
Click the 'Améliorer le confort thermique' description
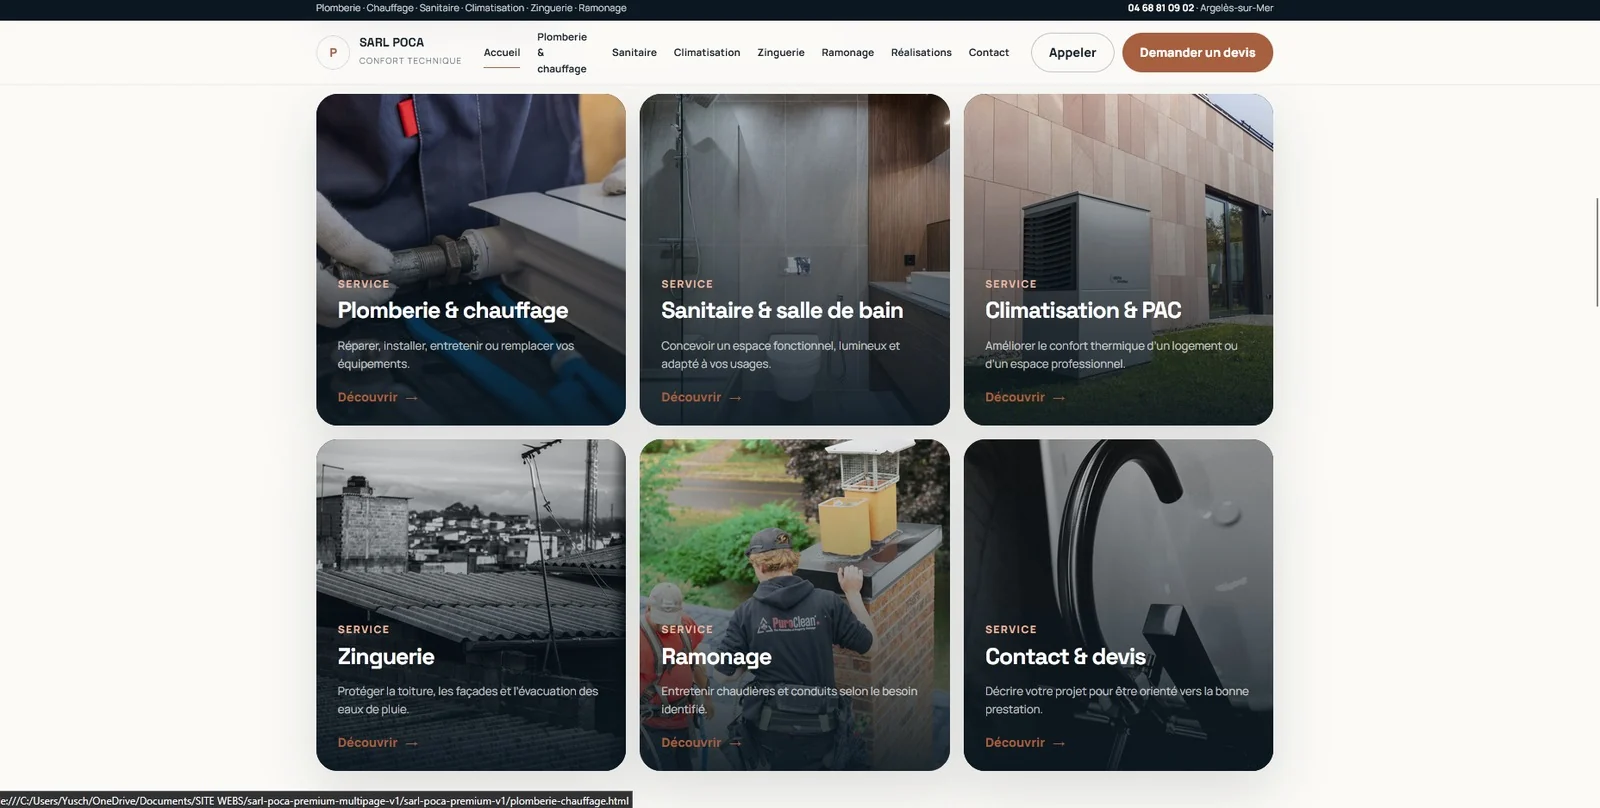pyautogui.click(x=1111, y=355)
